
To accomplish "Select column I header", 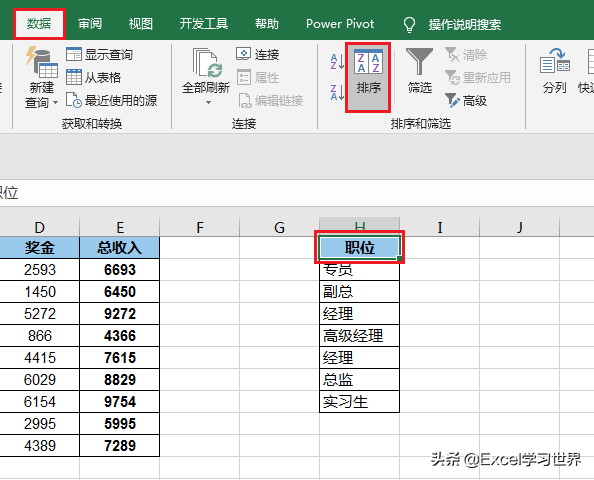I will tap(439, 227).
